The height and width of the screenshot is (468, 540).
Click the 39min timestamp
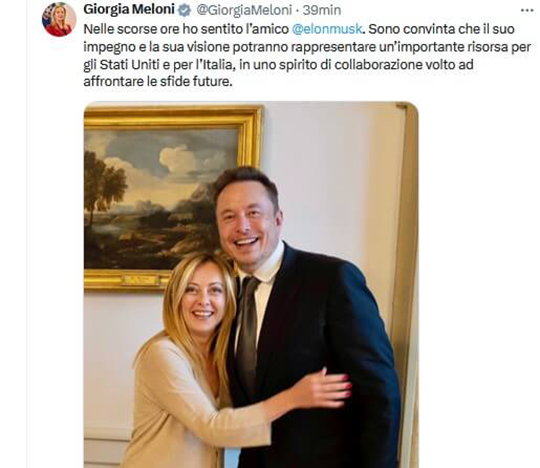coord(322,10)
